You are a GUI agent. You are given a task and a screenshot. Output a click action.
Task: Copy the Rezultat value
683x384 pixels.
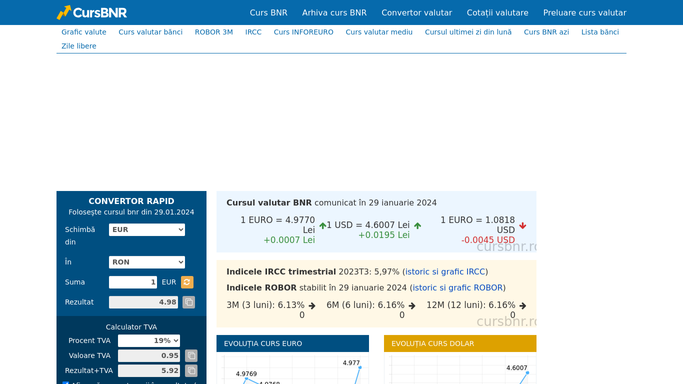pos(189,302)
